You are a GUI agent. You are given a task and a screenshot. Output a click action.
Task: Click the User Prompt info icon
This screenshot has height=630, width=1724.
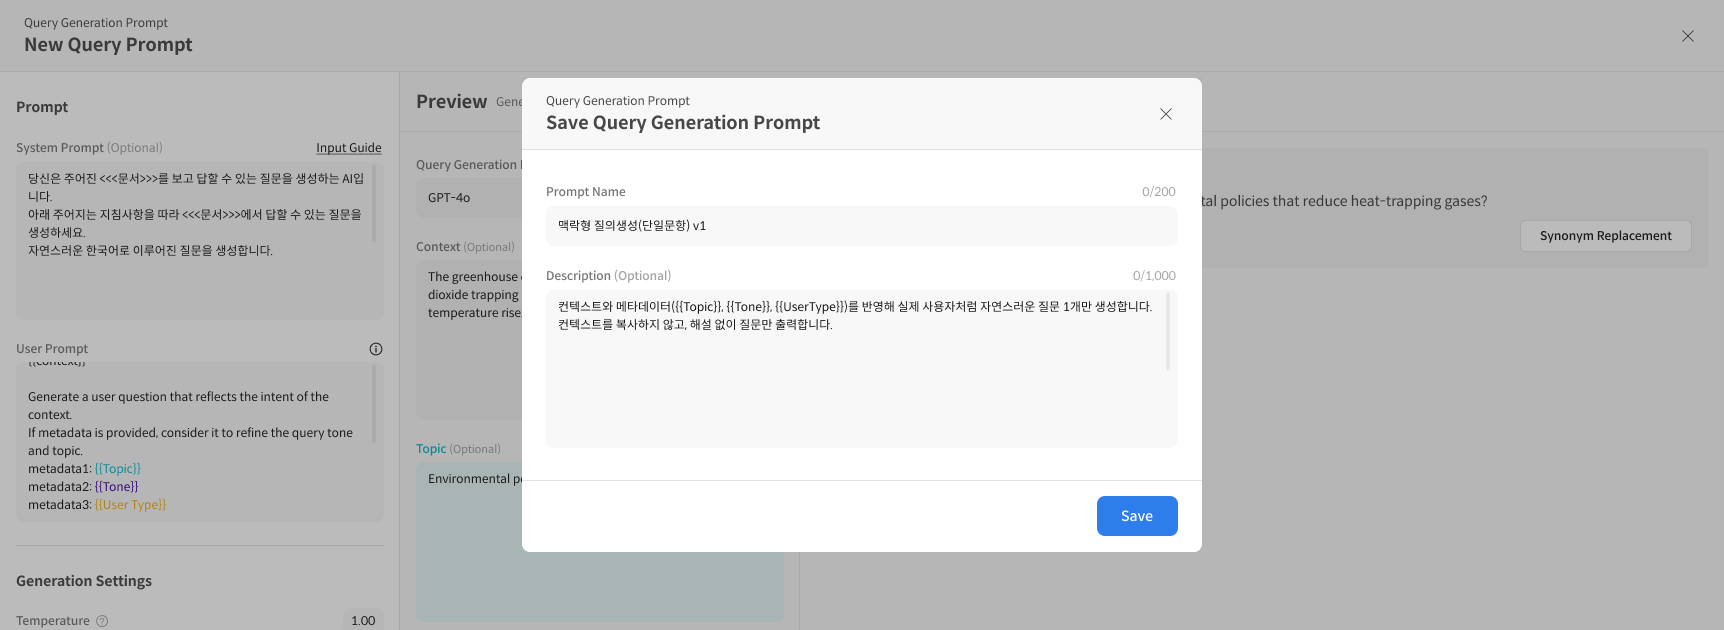pos(376,349)
